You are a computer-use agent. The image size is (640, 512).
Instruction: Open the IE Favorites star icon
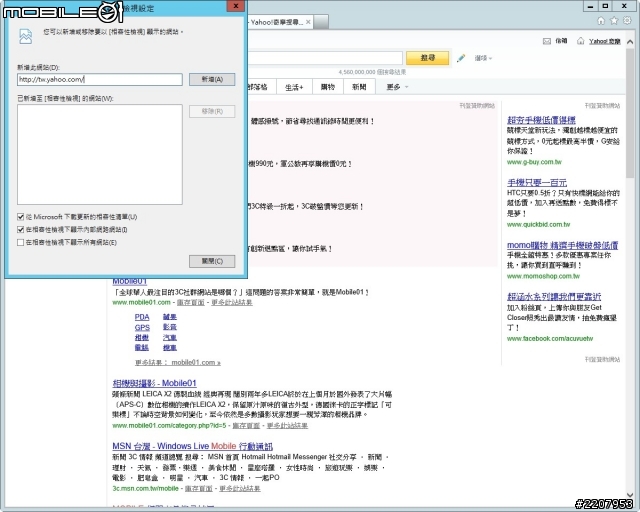click(x=613, y=20)
